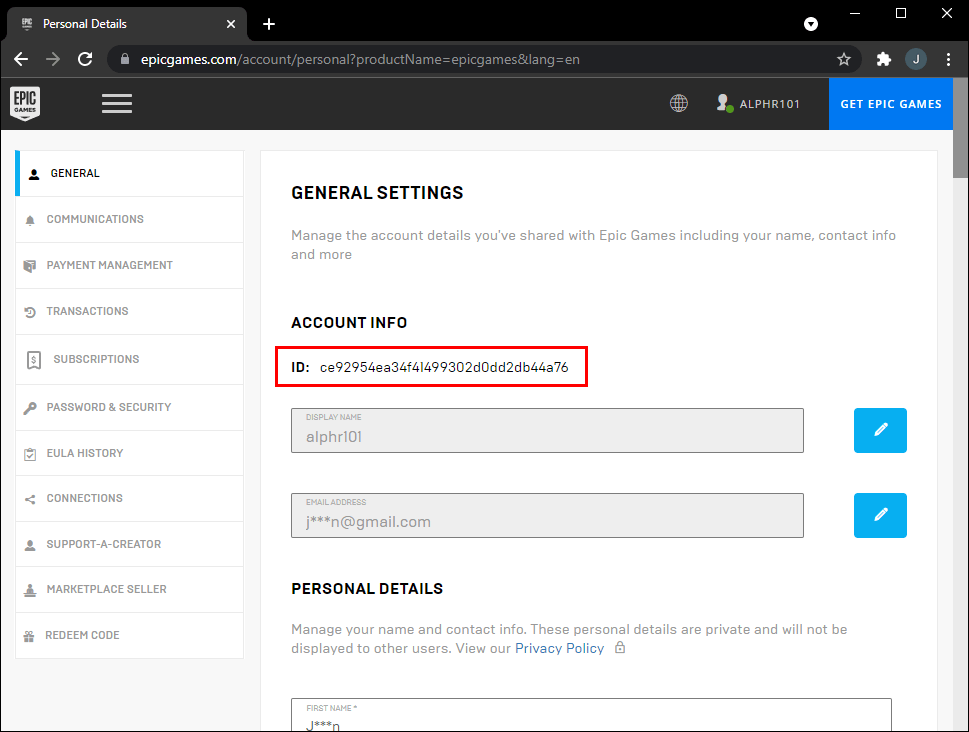Click the bell icon beside Communications
969x732 pixels.
coord(30,221)
